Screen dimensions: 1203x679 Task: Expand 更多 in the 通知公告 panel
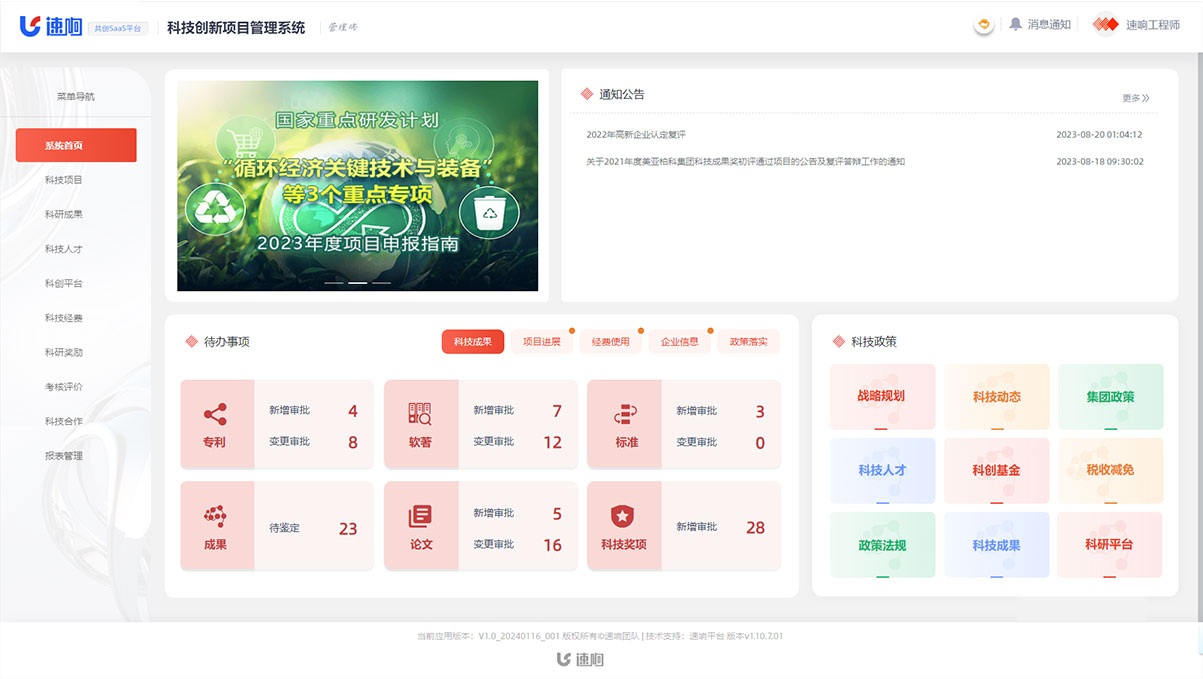pos(1135,98)
